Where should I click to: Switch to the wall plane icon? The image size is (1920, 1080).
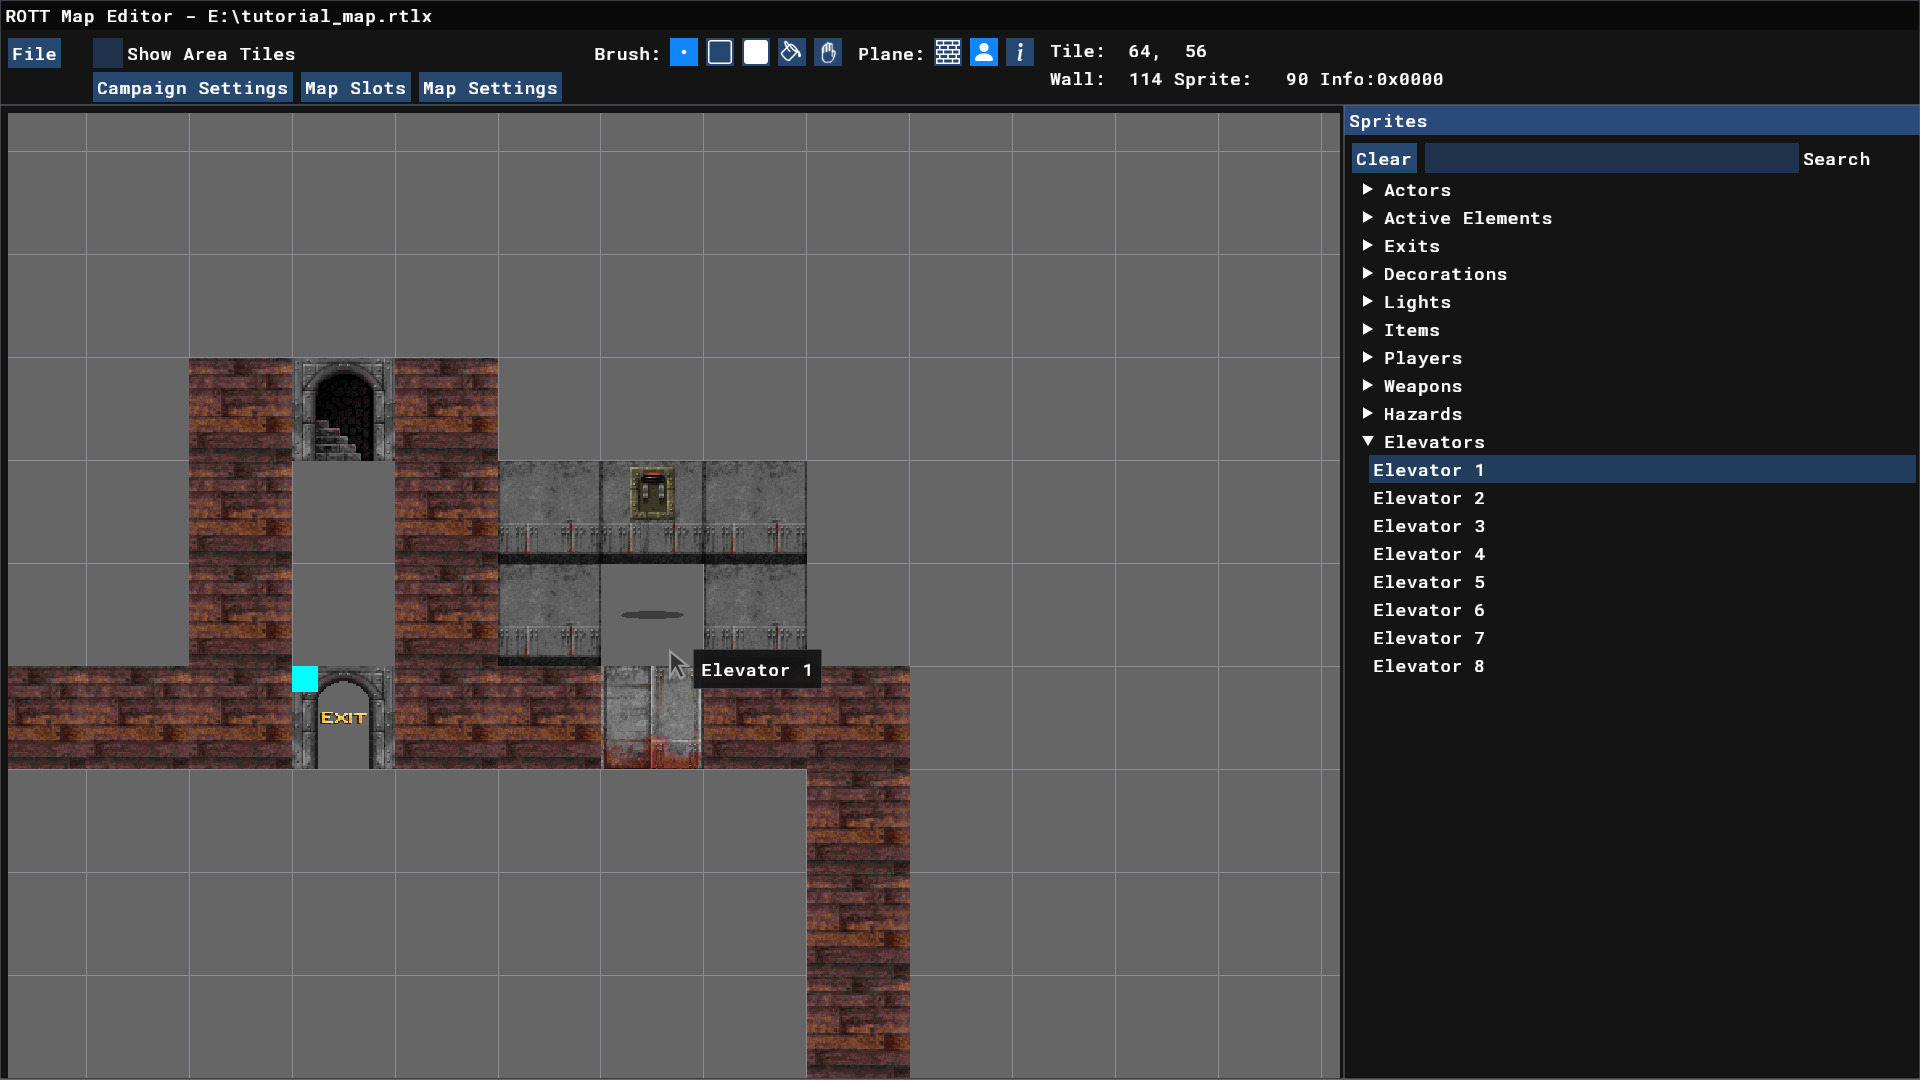click(948, 53)
